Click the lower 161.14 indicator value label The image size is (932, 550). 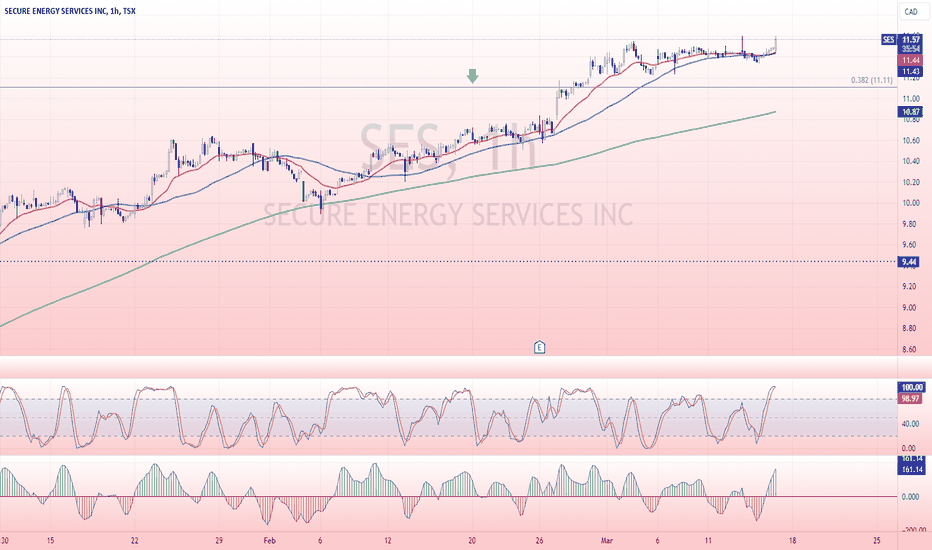point(912,470)
